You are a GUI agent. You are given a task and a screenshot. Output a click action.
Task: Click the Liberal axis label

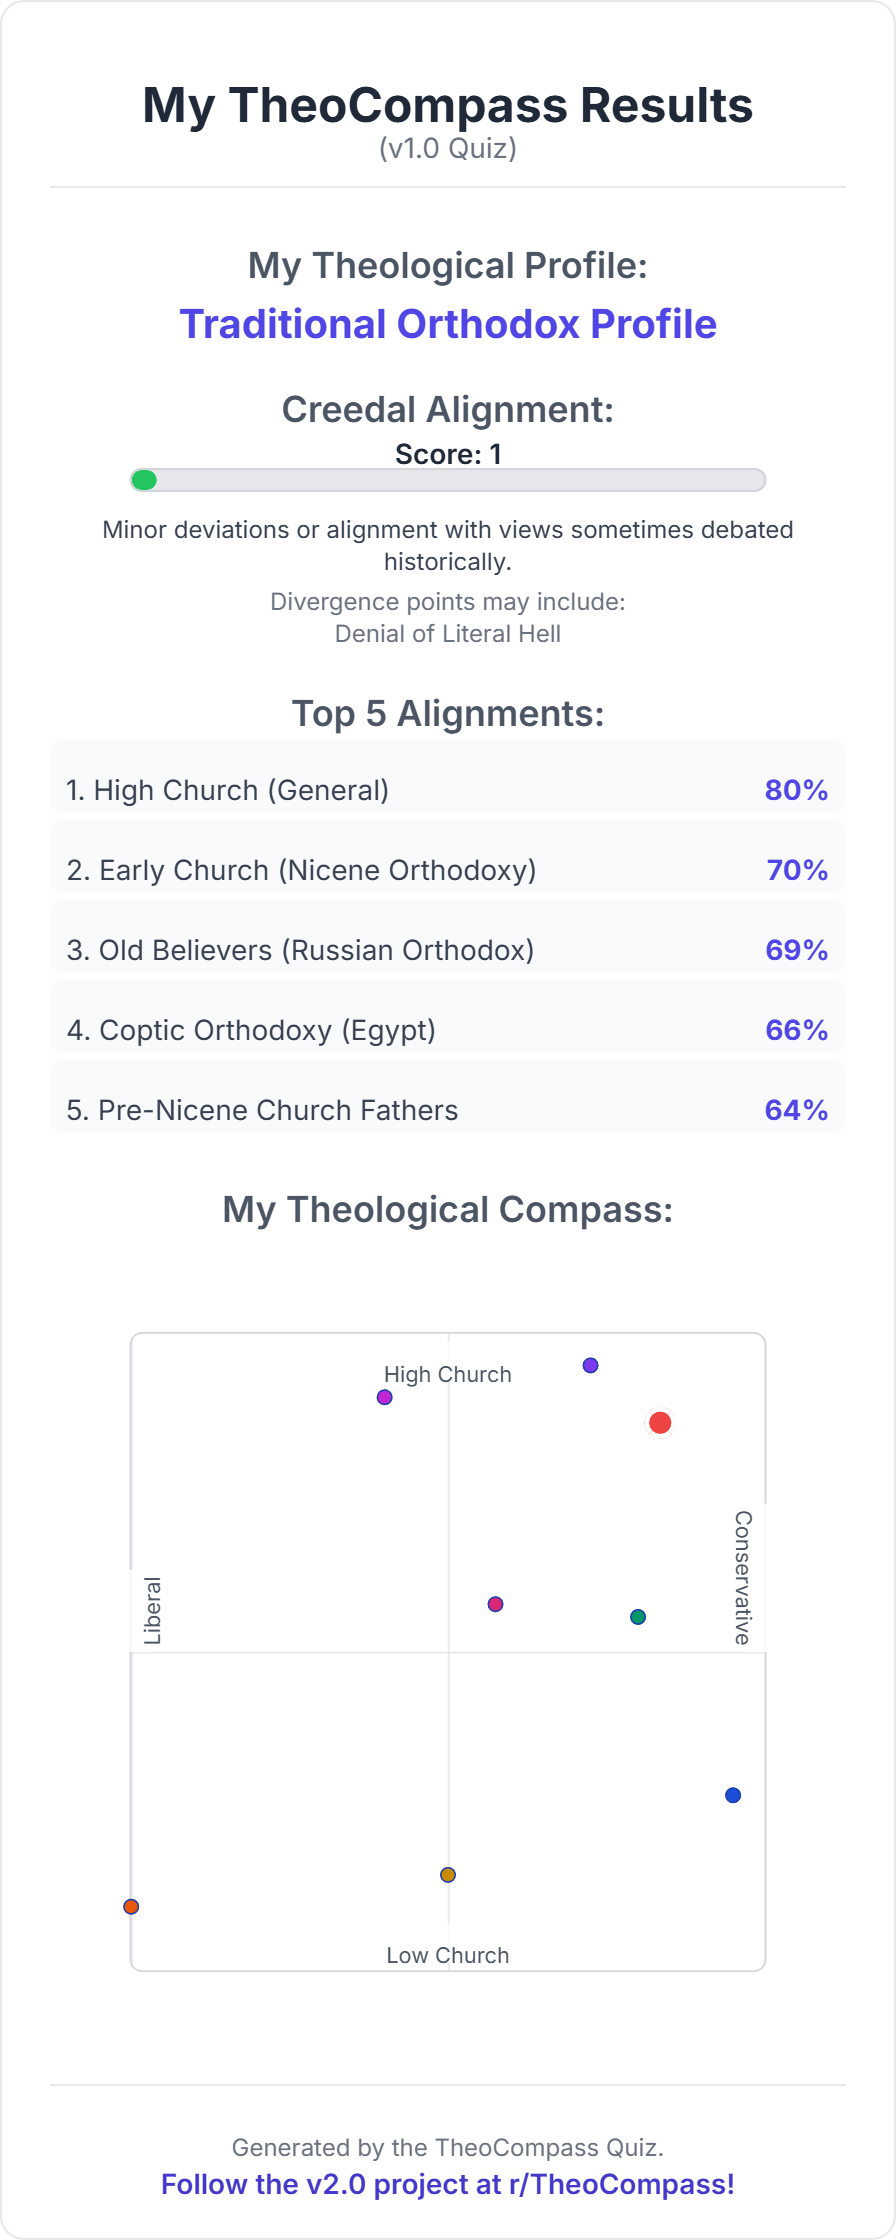click(152, 1610)
